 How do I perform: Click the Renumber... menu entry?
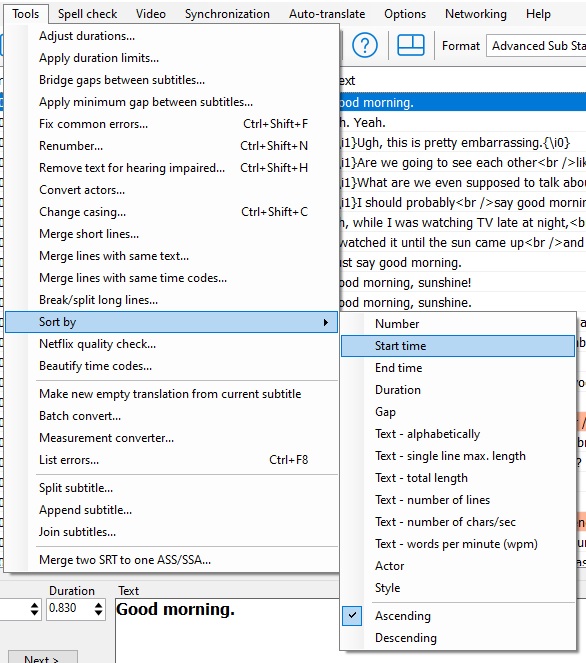point(172,146)
